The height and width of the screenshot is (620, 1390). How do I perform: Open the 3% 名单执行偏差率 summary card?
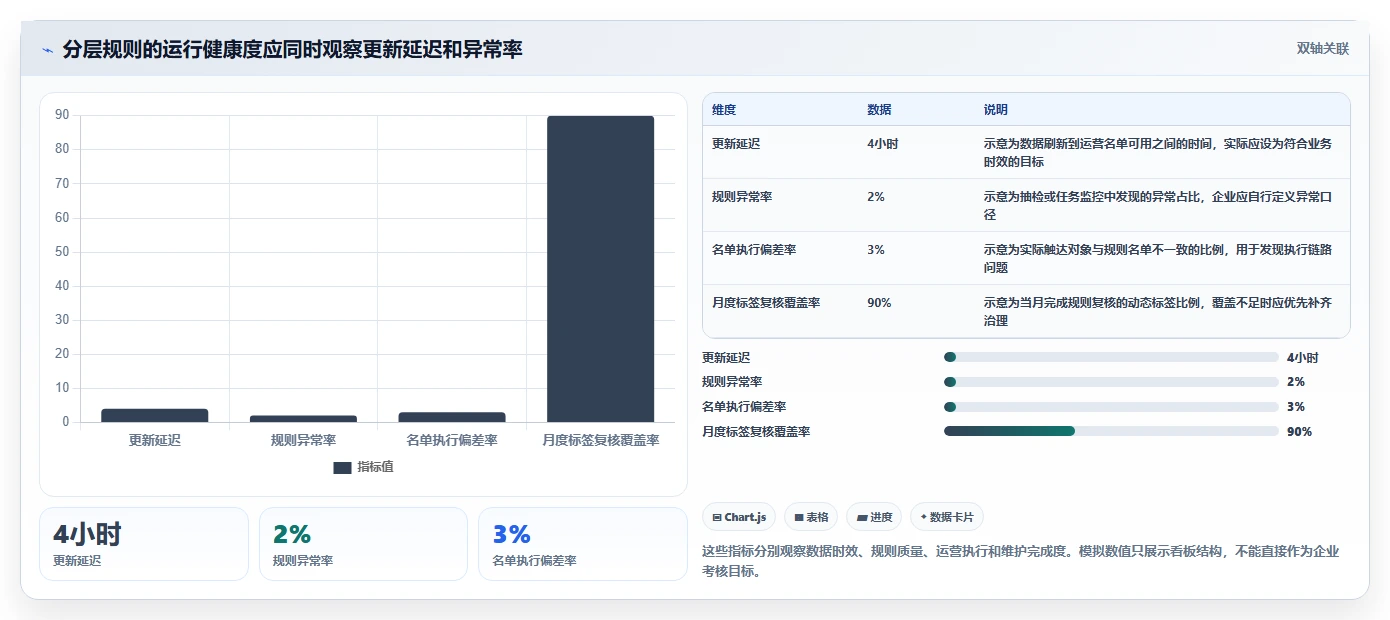point(583,544)
